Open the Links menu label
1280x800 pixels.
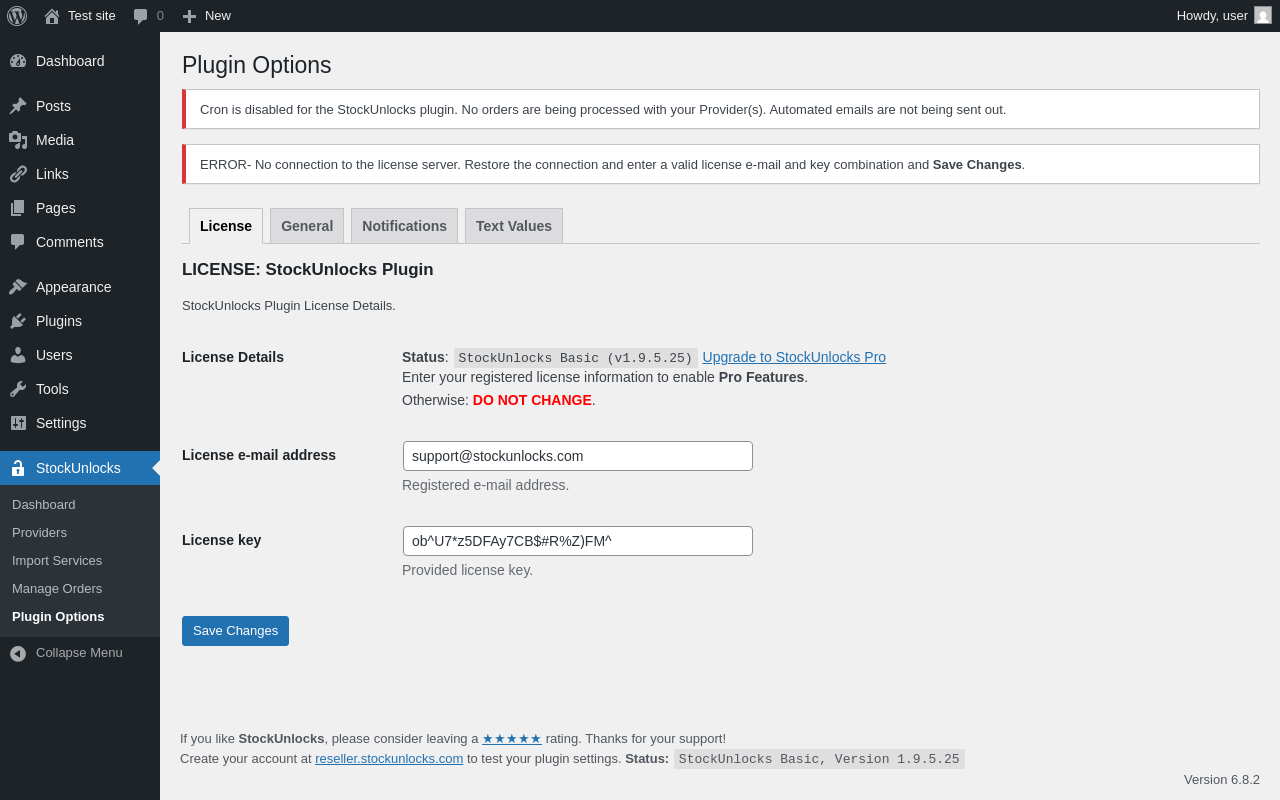click(52, 174)
